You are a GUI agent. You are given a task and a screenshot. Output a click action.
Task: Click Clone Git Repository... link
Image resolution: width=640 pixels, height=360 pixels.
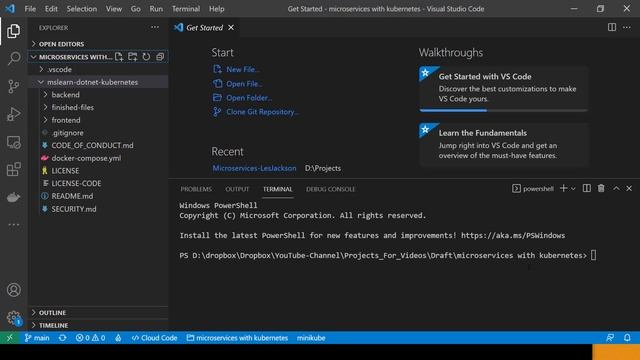[x=262, y=111]
